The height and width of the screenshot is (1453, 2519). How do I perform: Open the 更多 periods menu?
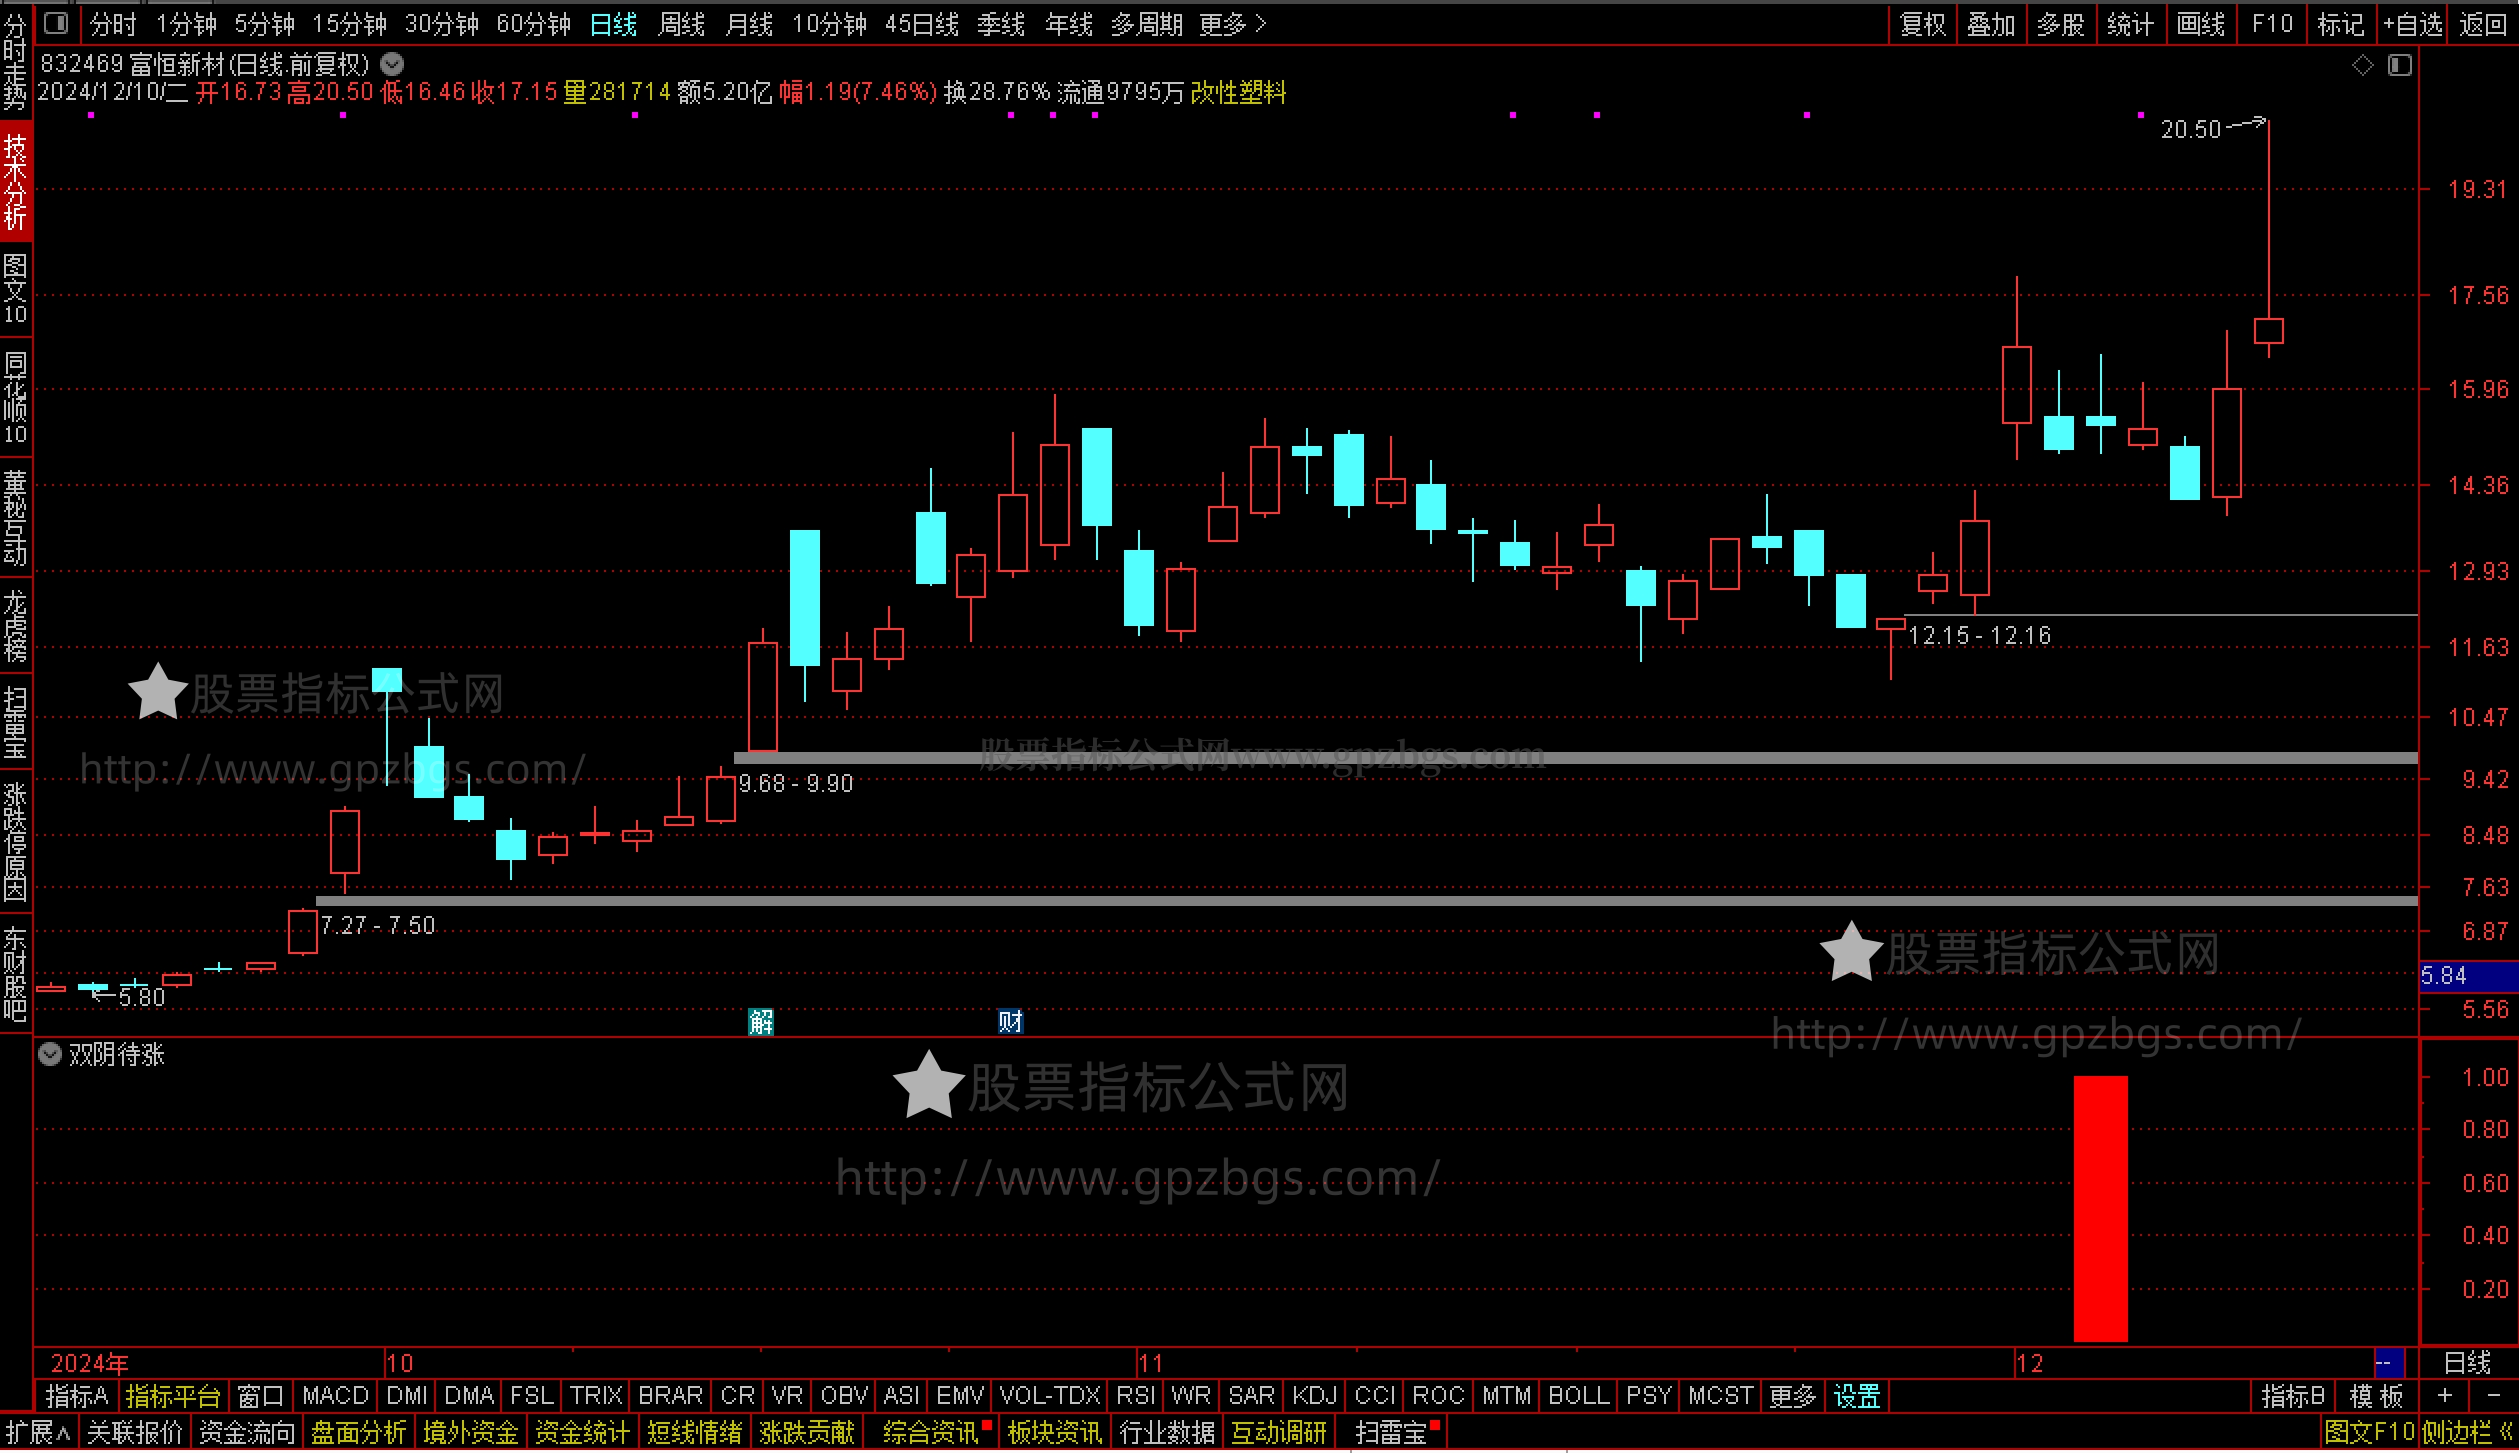tap(1232, 24)
